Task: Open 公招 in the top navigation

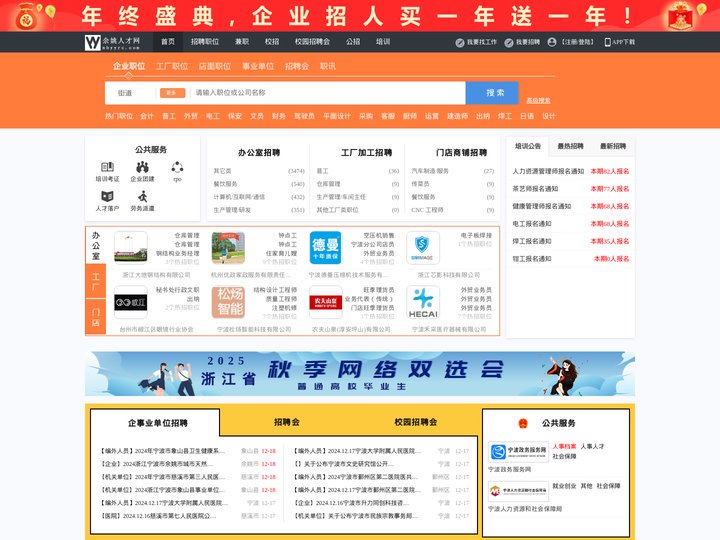Action: point(353,42)
